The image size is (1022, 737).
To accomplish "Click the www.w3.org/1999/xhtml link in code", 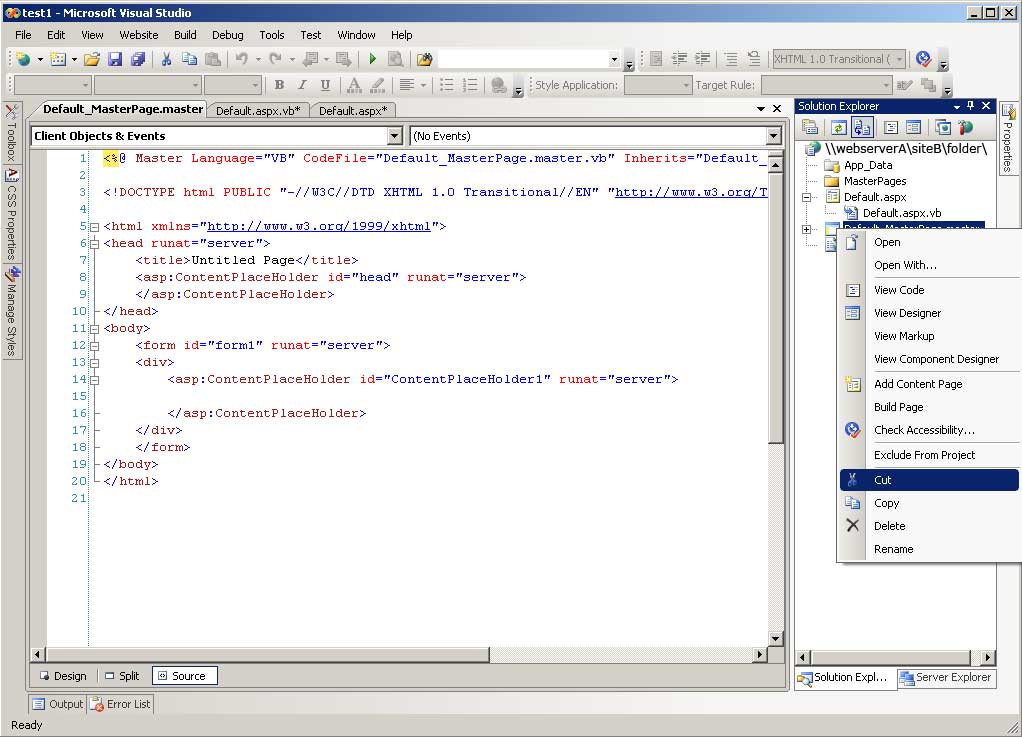I will click(319, 226).
